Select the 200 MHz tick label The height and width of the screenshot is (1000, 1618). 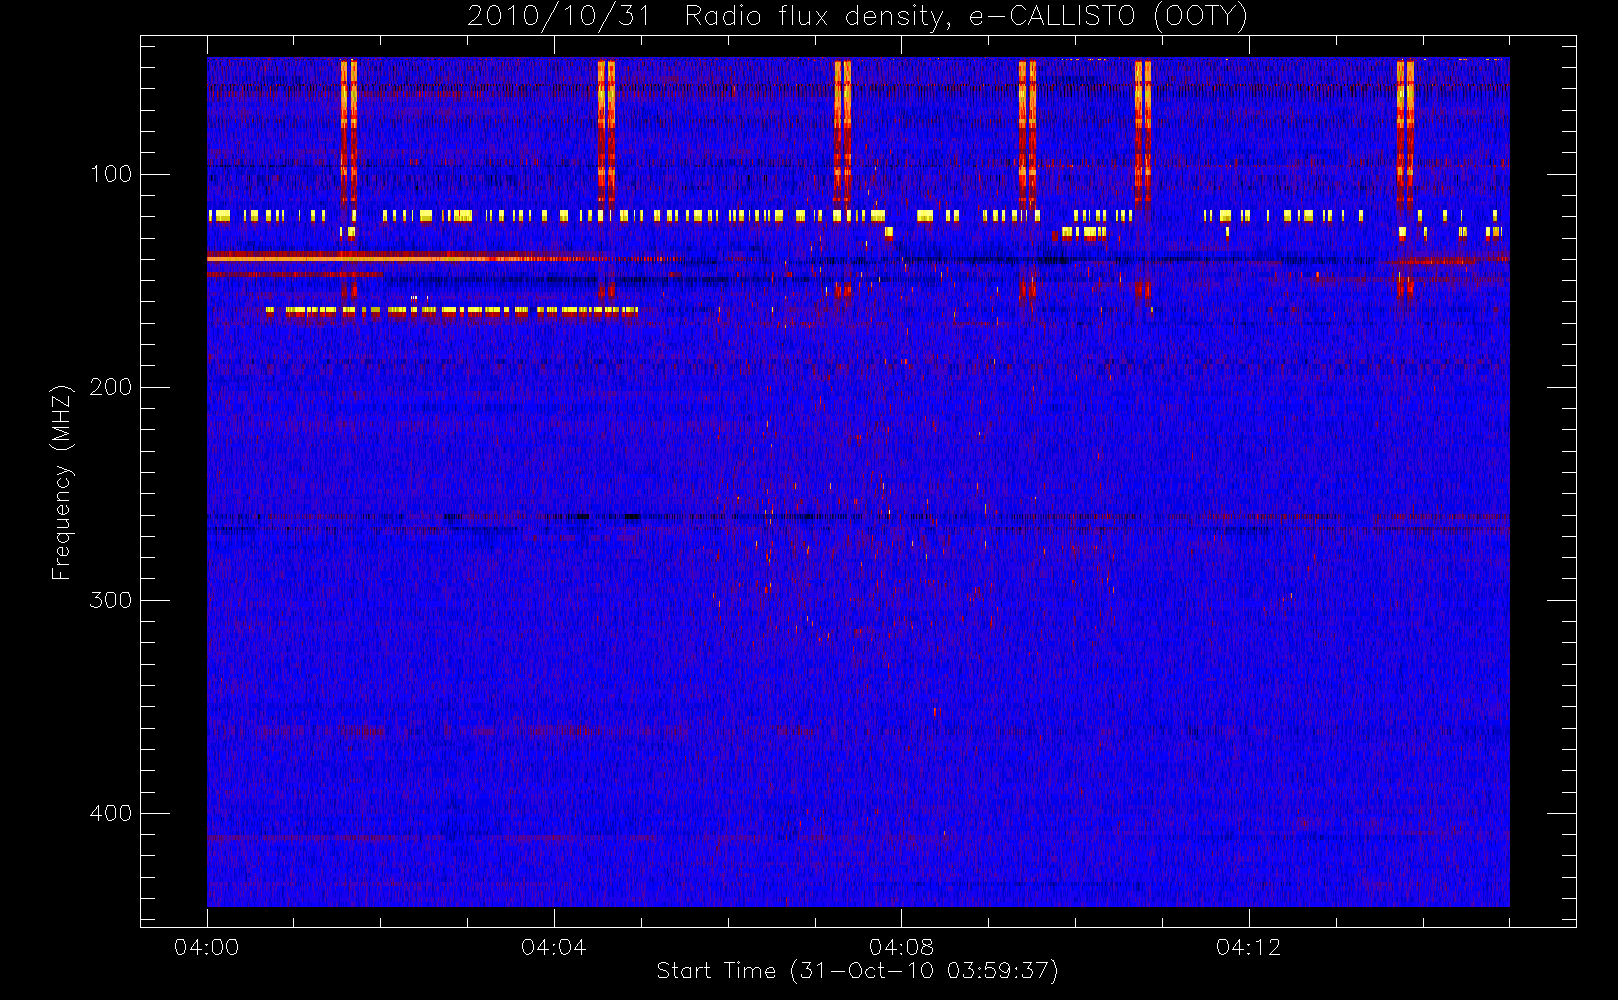pyautogui.click(x=111, y=387)
